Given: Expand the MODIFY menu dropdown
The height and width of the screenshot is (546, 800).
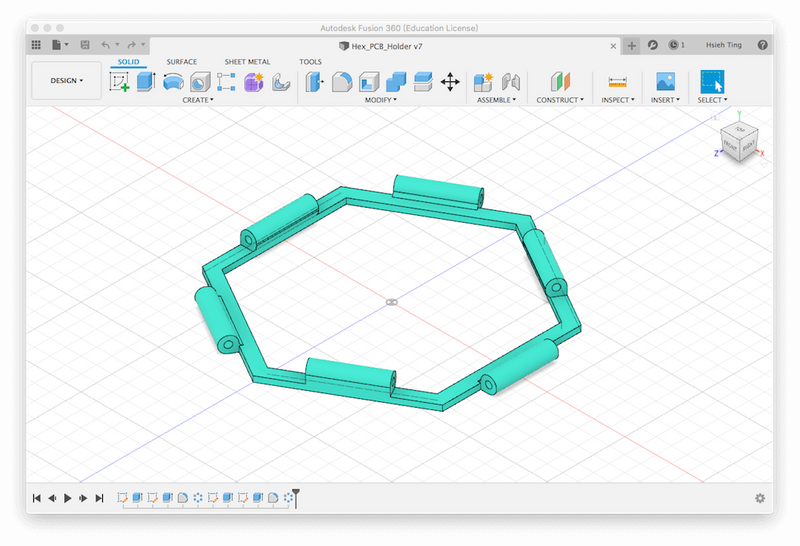Looking at the screenshot, I should click(x=380, y=100).
